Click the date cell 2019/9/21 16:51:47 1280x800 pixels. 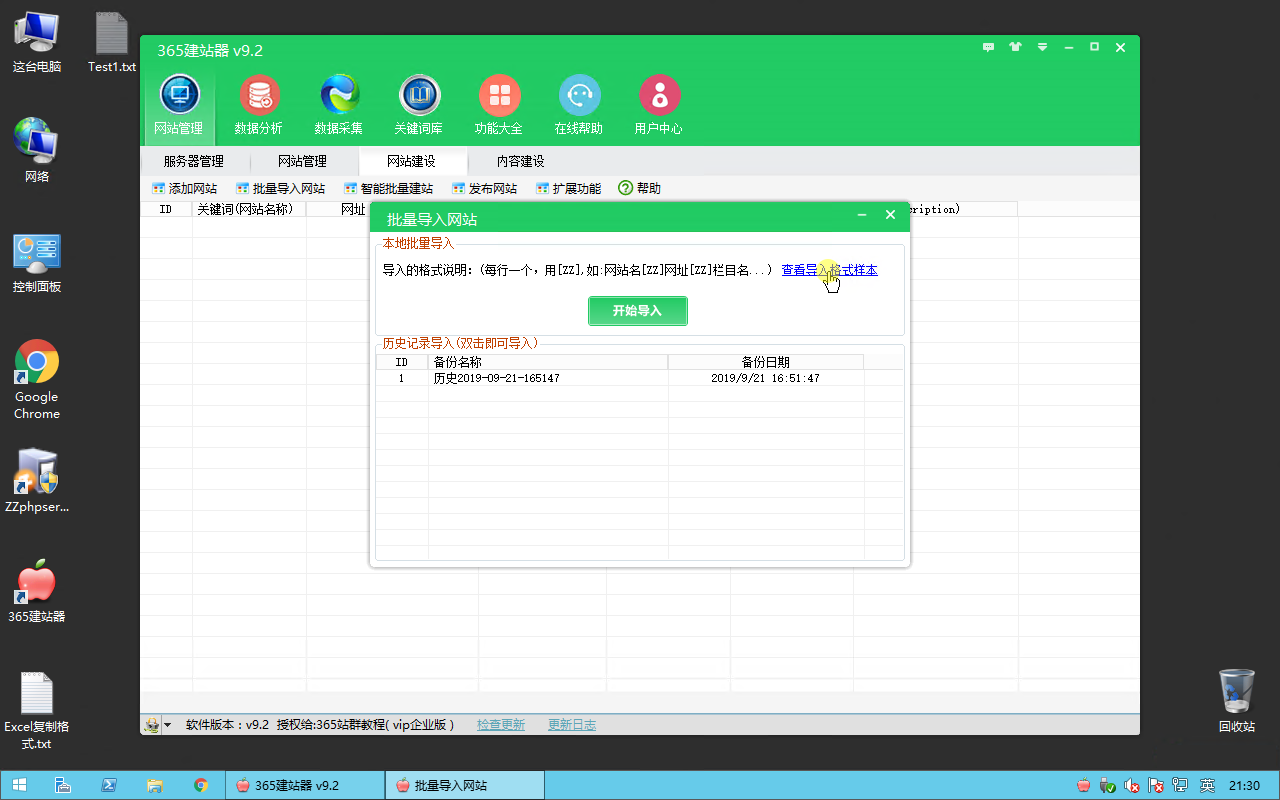(x=765, y=379)
